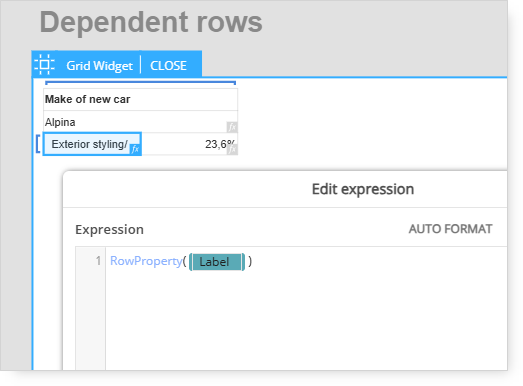
Task: Click the Grid Widget selection frame icon
Action: (x=45, y=64)
